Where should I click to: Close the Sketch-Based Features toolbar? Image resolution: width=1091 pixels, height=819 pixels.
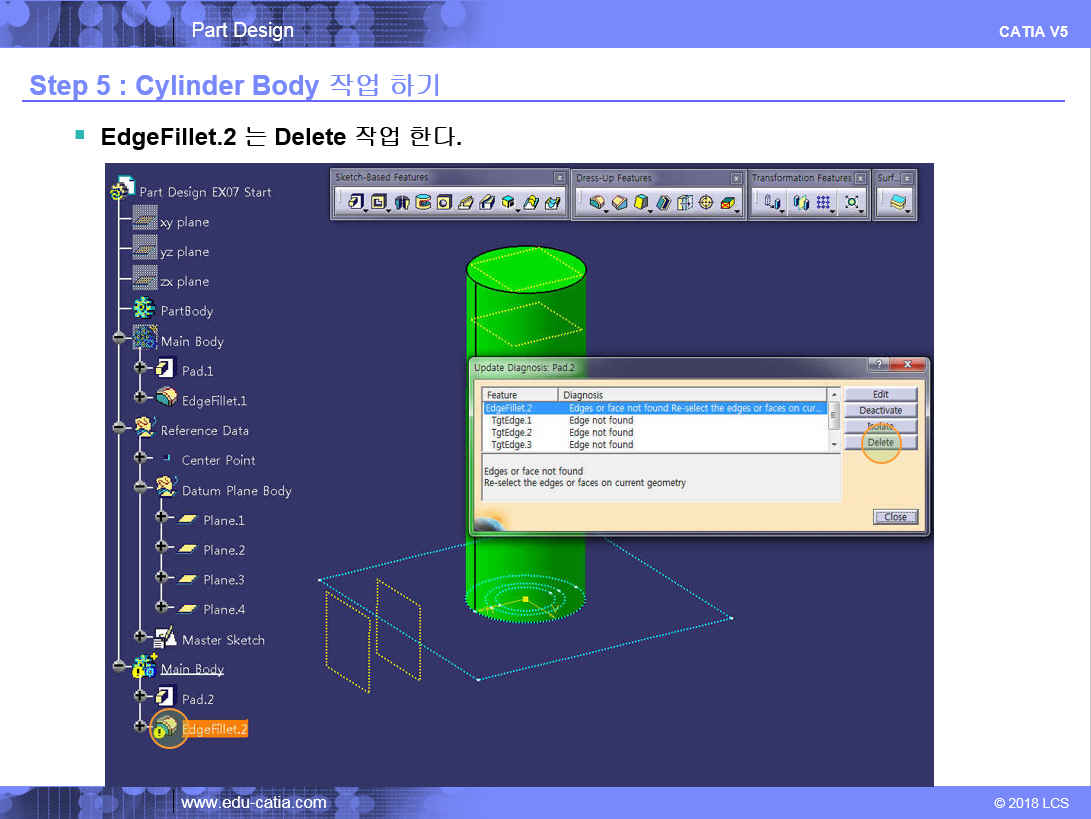[x=560, y=178]
